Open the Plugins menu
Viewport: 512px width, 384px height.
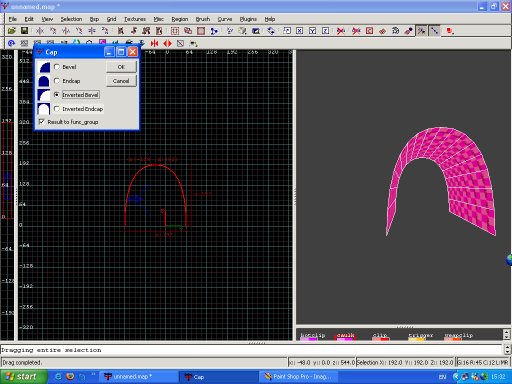click(x=248, y=19)
